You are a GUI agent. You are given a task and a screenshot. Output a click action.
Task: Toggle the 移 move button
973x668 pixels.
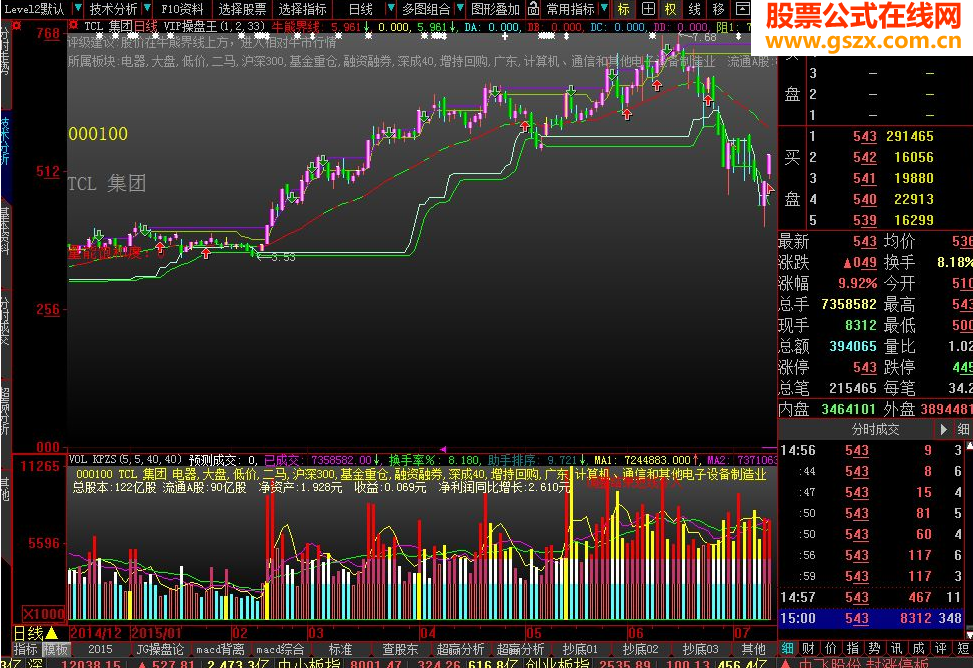coord(718,9)
